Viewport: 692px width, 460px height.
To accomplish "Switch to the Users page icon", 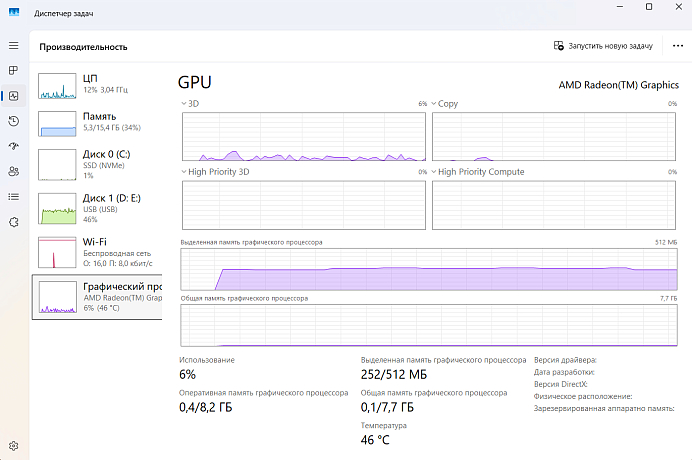I will pos(13,171).
